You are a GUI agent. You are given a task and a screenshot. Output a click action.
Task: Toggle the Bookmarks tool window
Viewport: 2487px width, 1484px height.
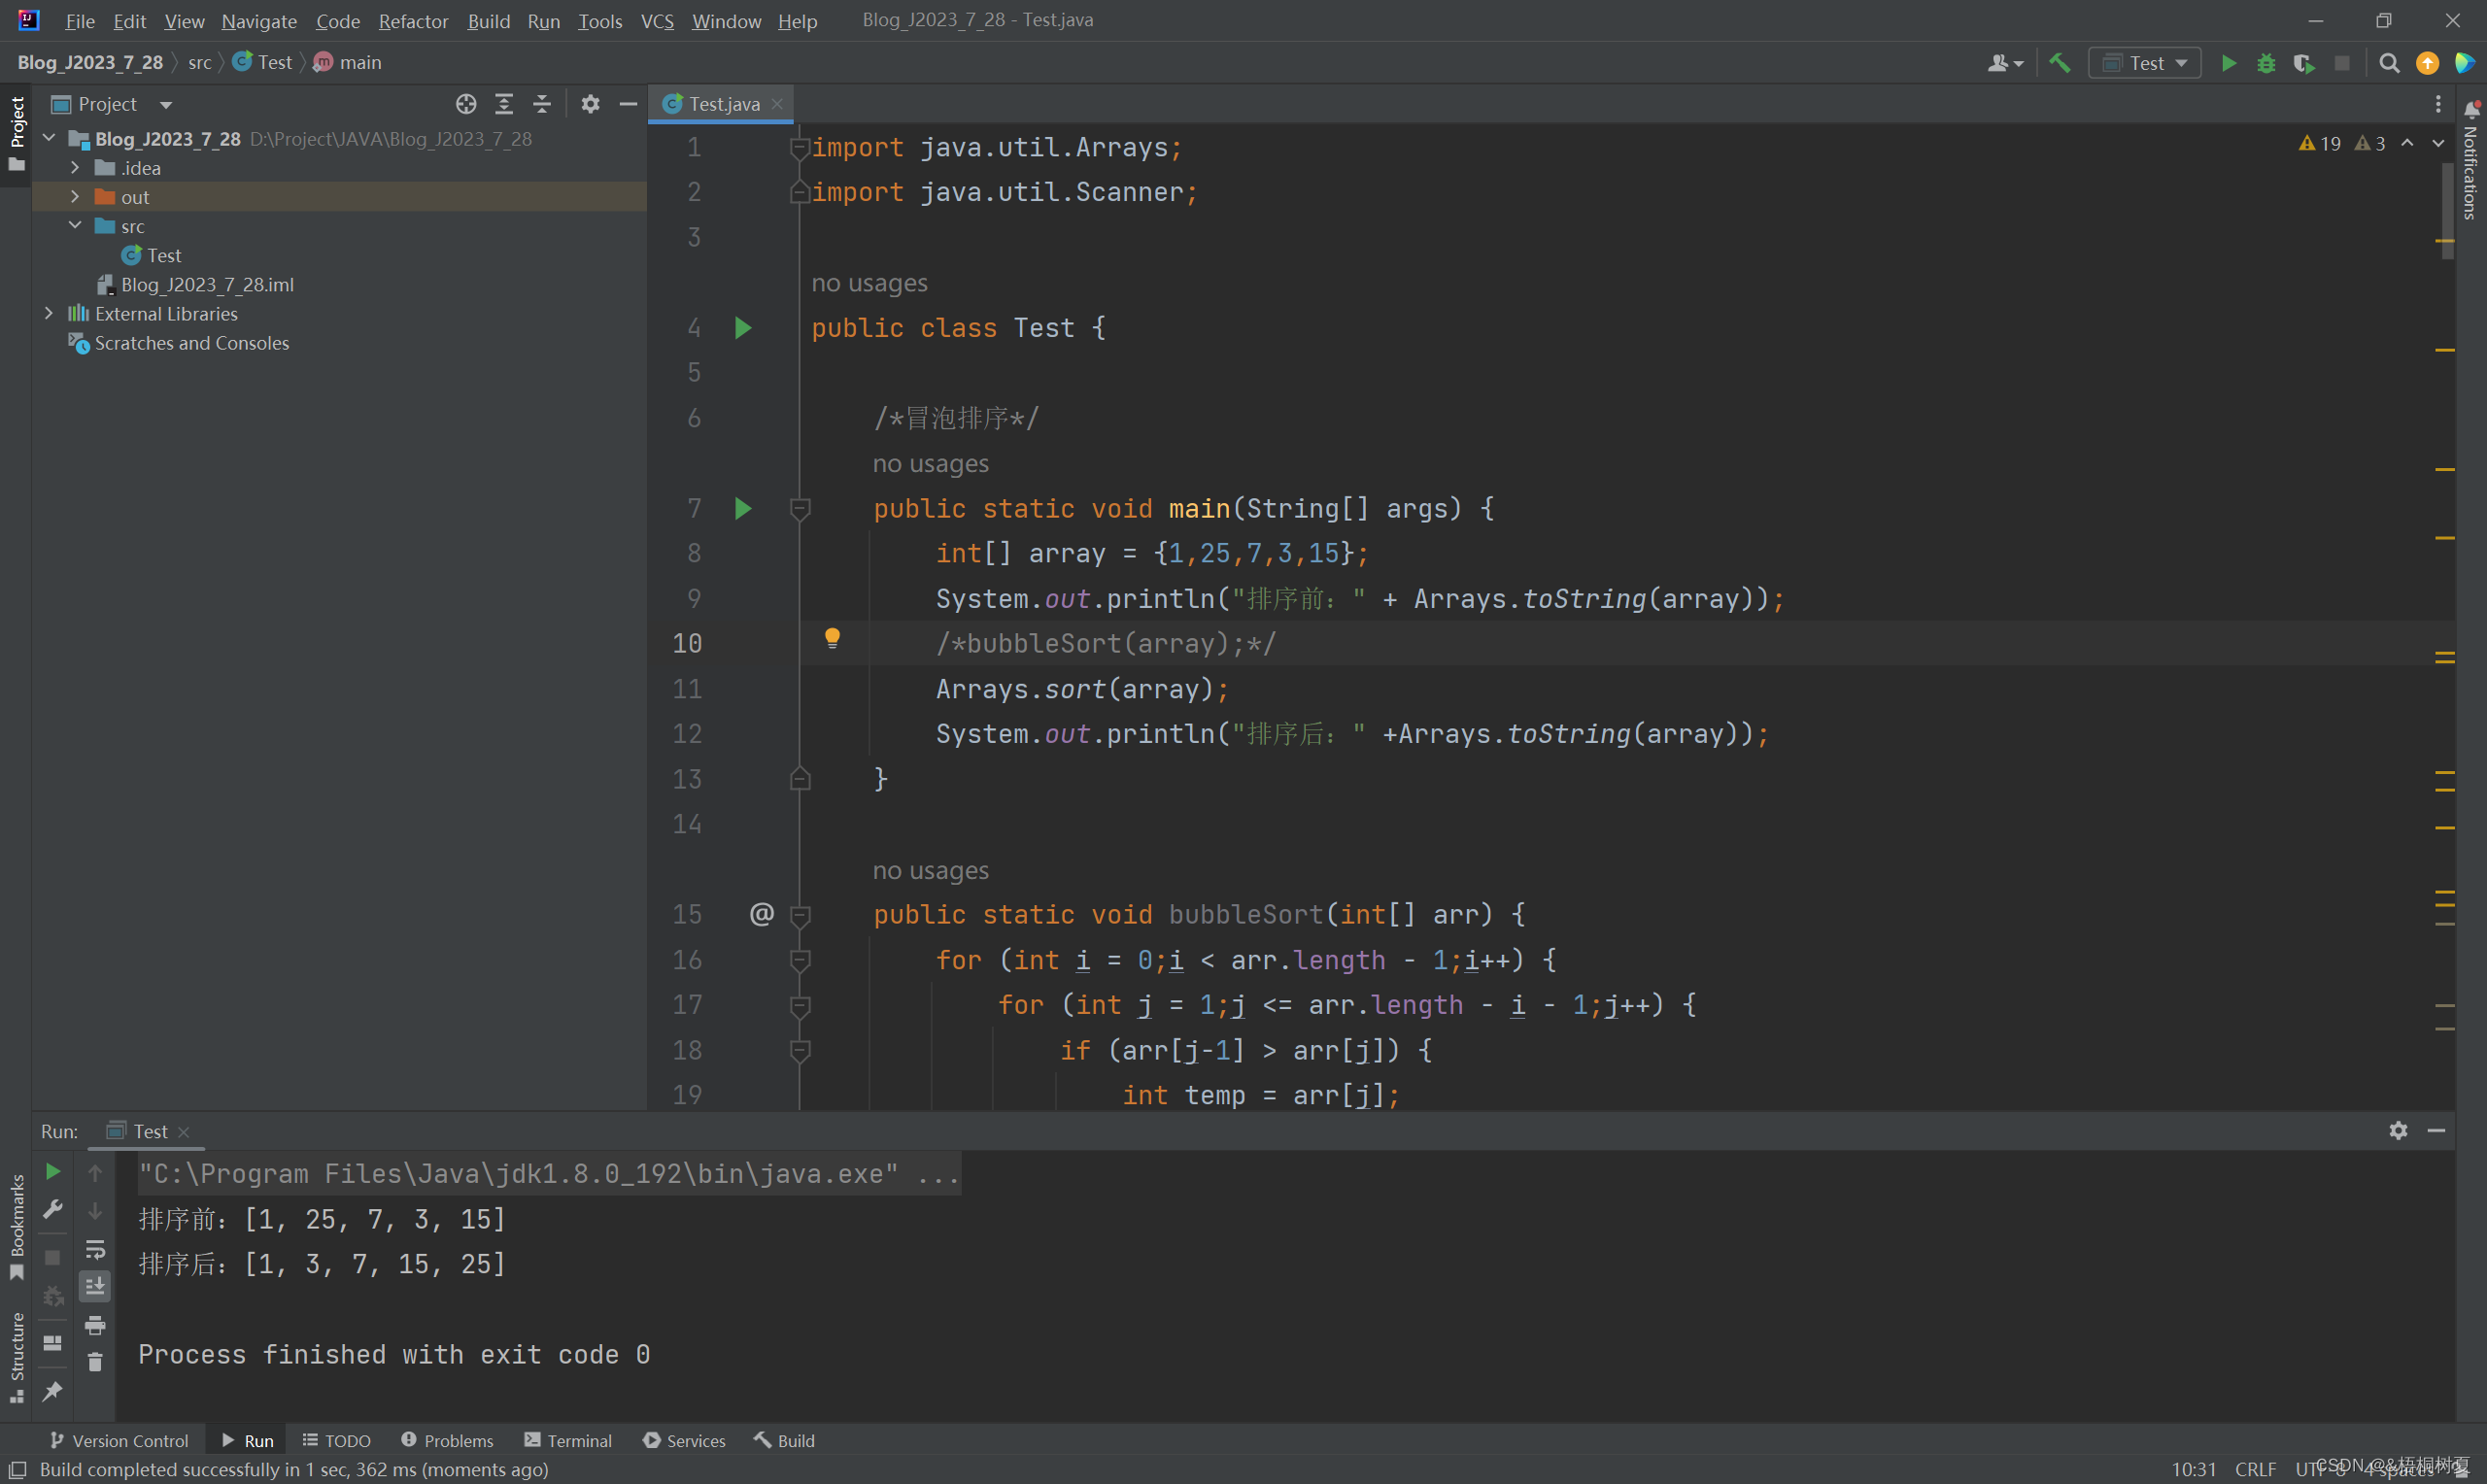coord(16,1227)
